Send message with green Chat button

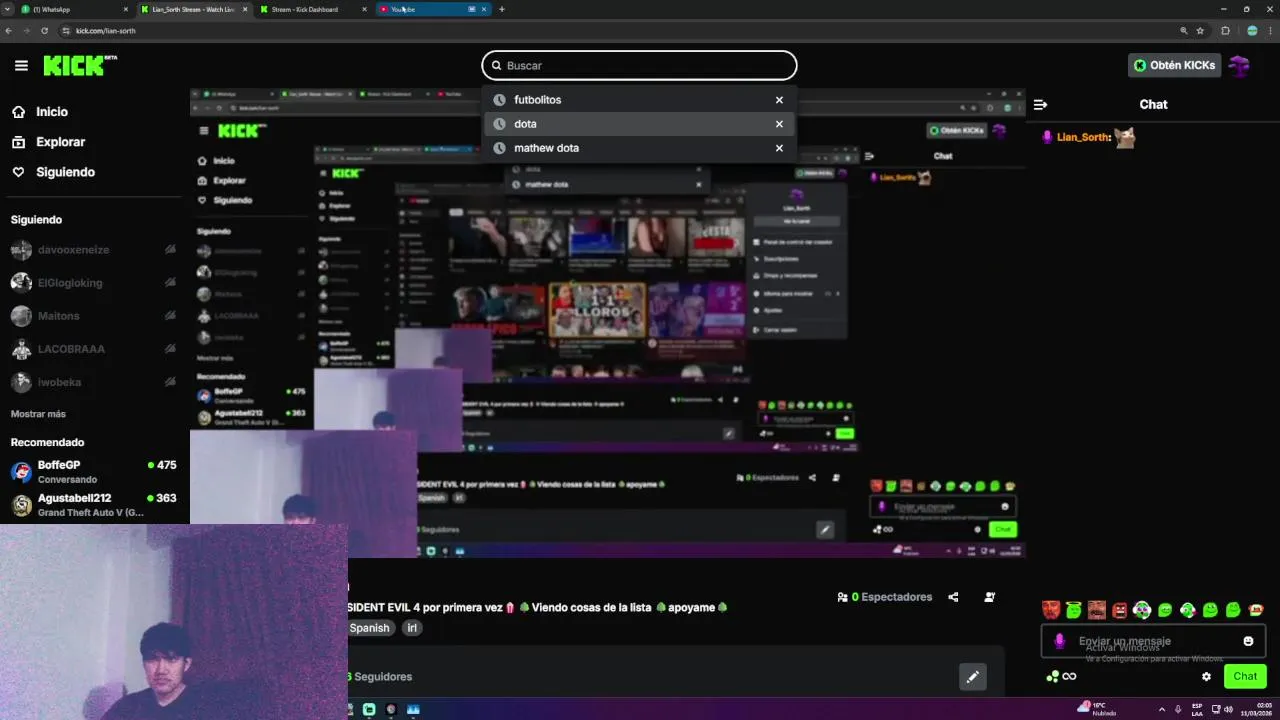click(1245, 676)
